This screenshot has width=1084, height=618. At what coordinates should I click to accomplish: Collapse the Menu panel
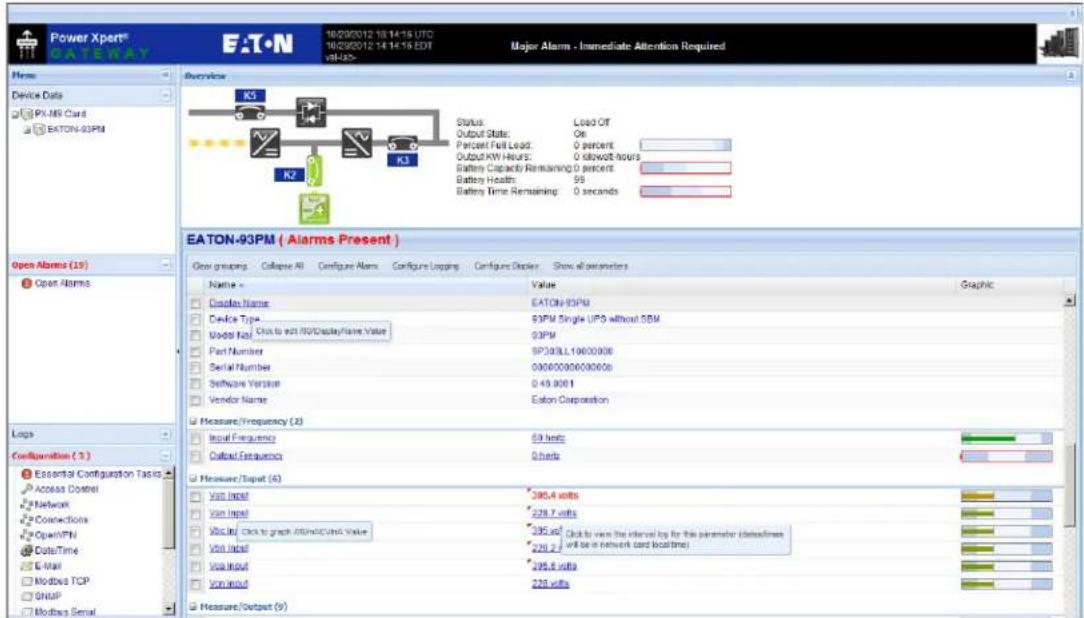pyautogui.click(x=165, y=75)
